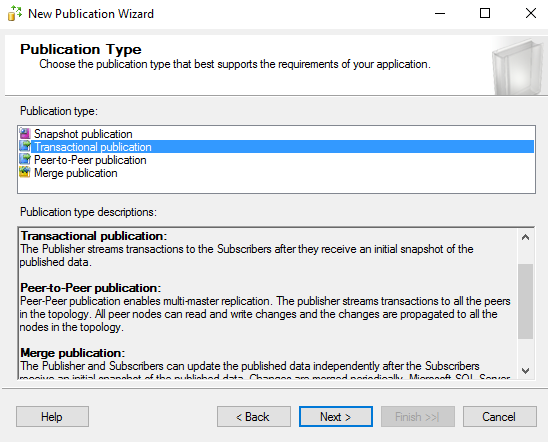The image size is (548, 442).
Task: Click the scroll up arrow in descriptions
Action: coord(525,238)
